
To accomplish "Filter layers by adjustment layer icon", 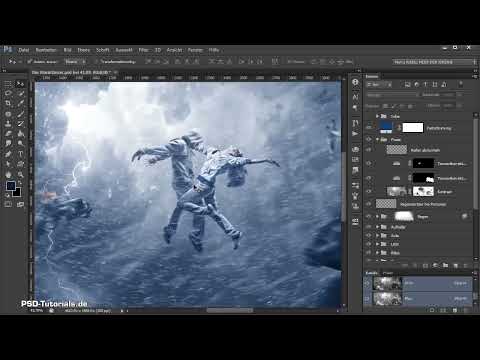I will pyautogui.click(x=417, y=85).
